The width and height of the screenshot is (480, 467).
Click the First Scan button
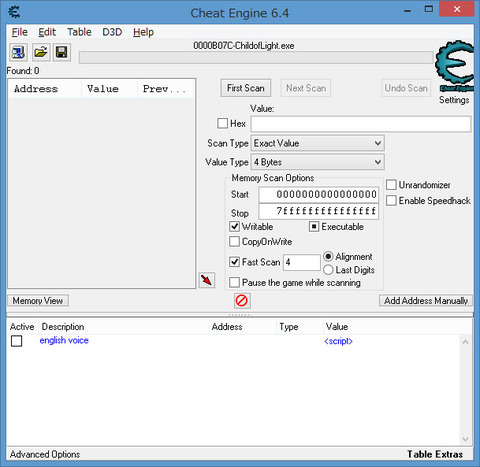click(246, 88)
